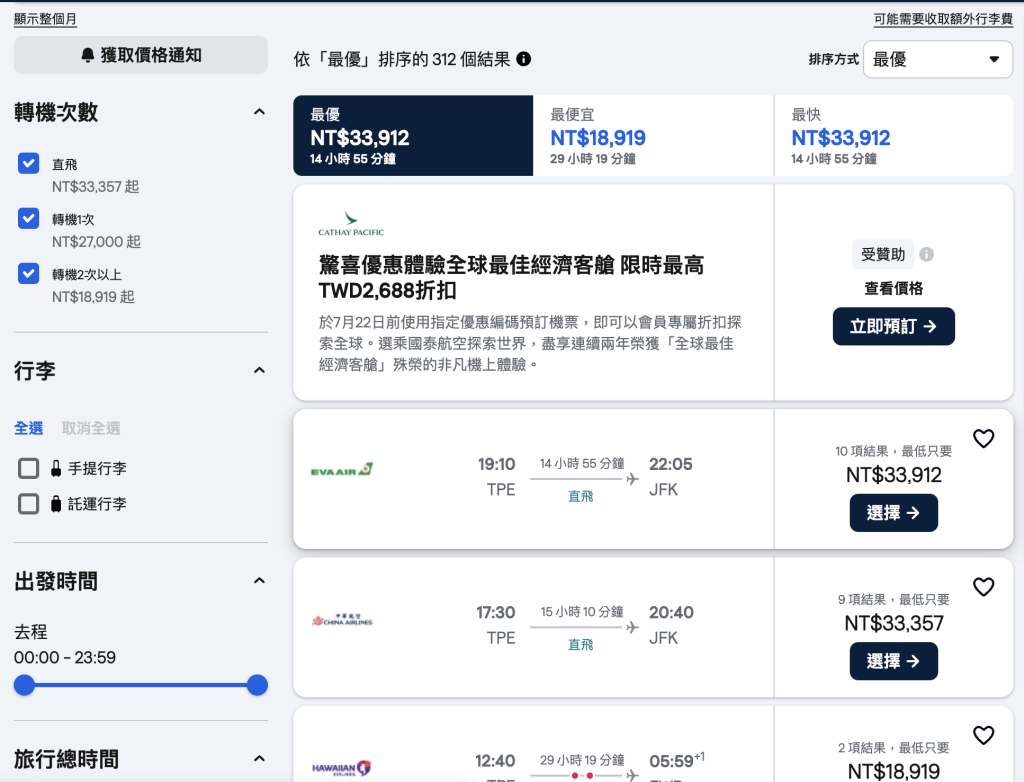Screen dimensions: 1024x782
Task: Click 選擇 for the NT$33,912 EVA Air flight
Action: pos(893,513)
